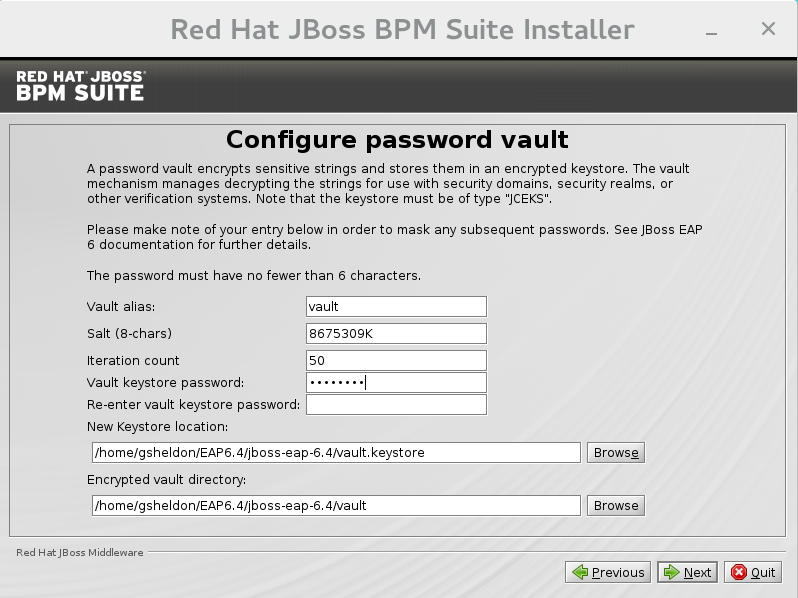Viewport: 798px width, 598px height.
Task: Click the New Keystore location path field
Action: coord(336,452)
